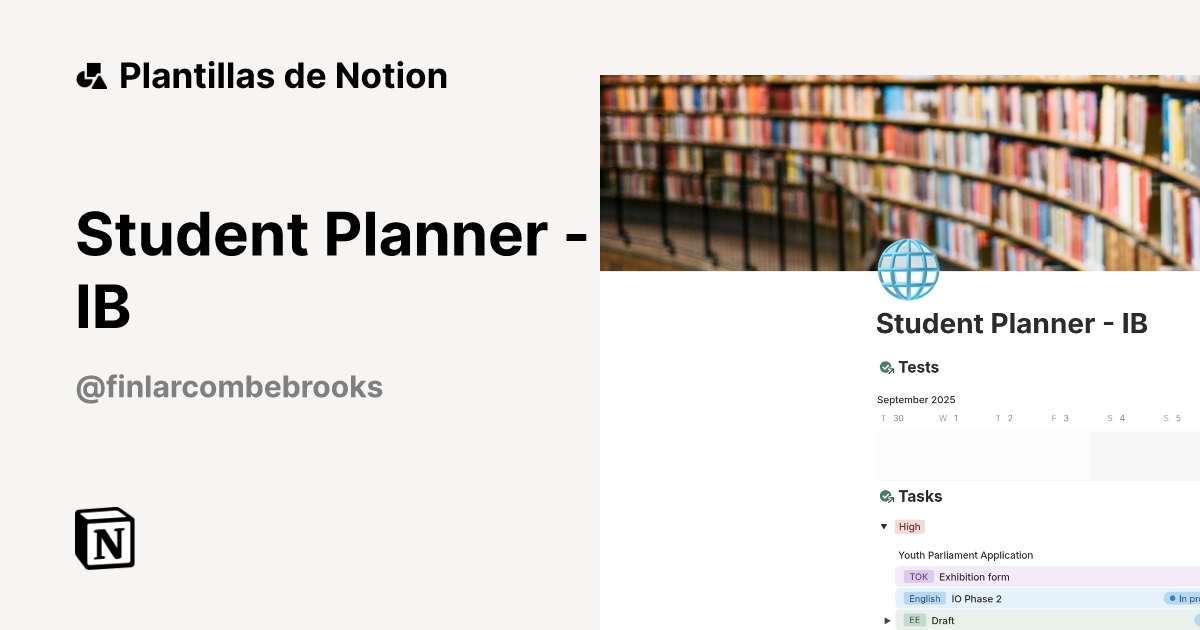The image size is (1200, 630).
Task: Click the red High priority label
Action: [909, 526]
